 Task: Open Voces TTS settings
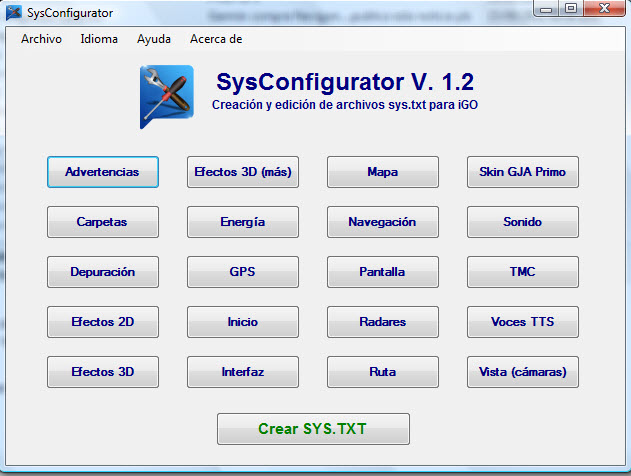tap(523, 322)
